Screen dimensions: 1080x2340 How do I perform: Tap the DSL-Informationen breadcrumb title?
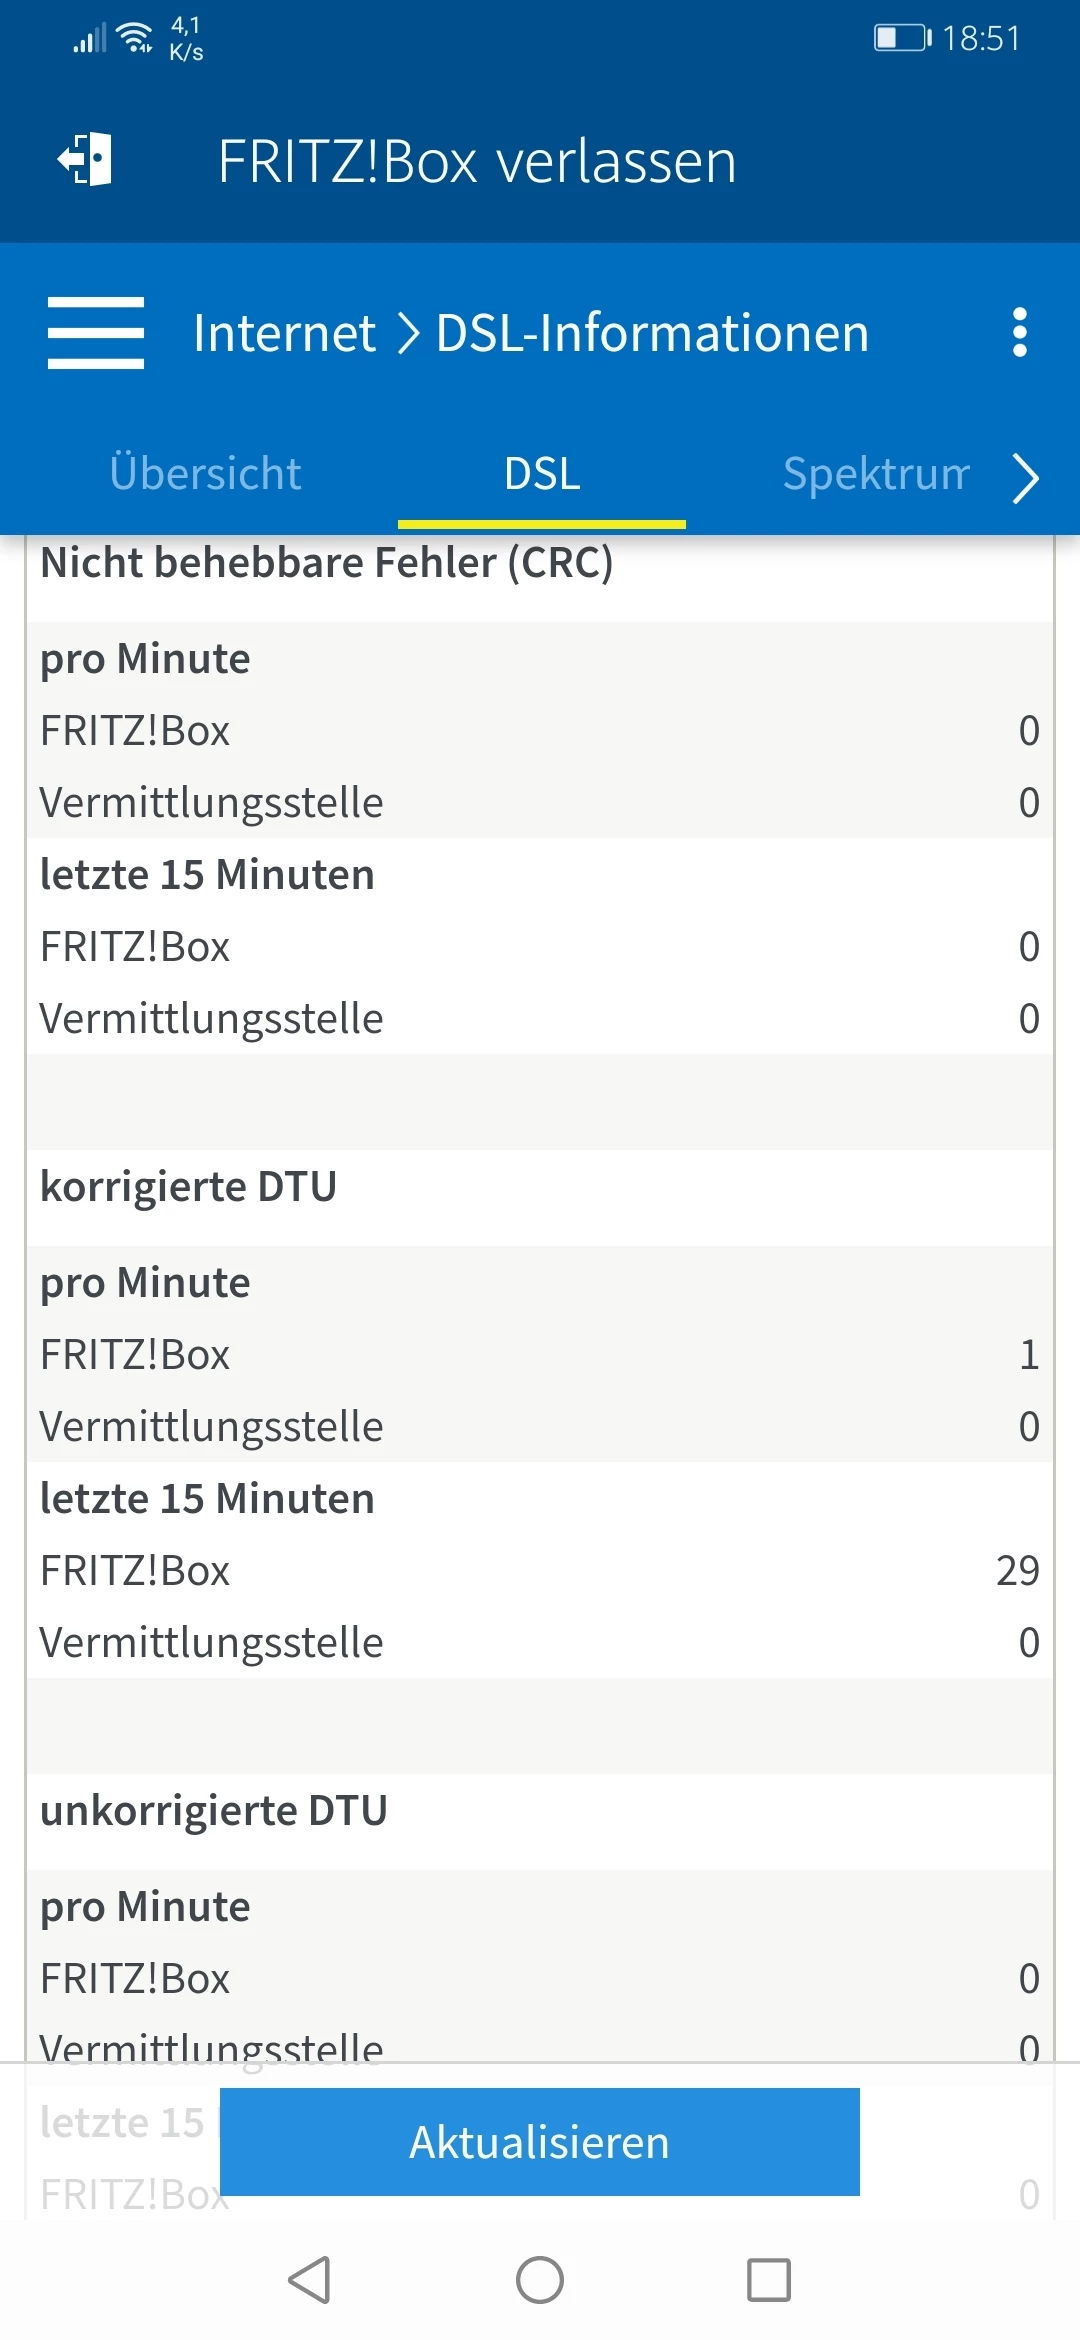pos(652,333)
